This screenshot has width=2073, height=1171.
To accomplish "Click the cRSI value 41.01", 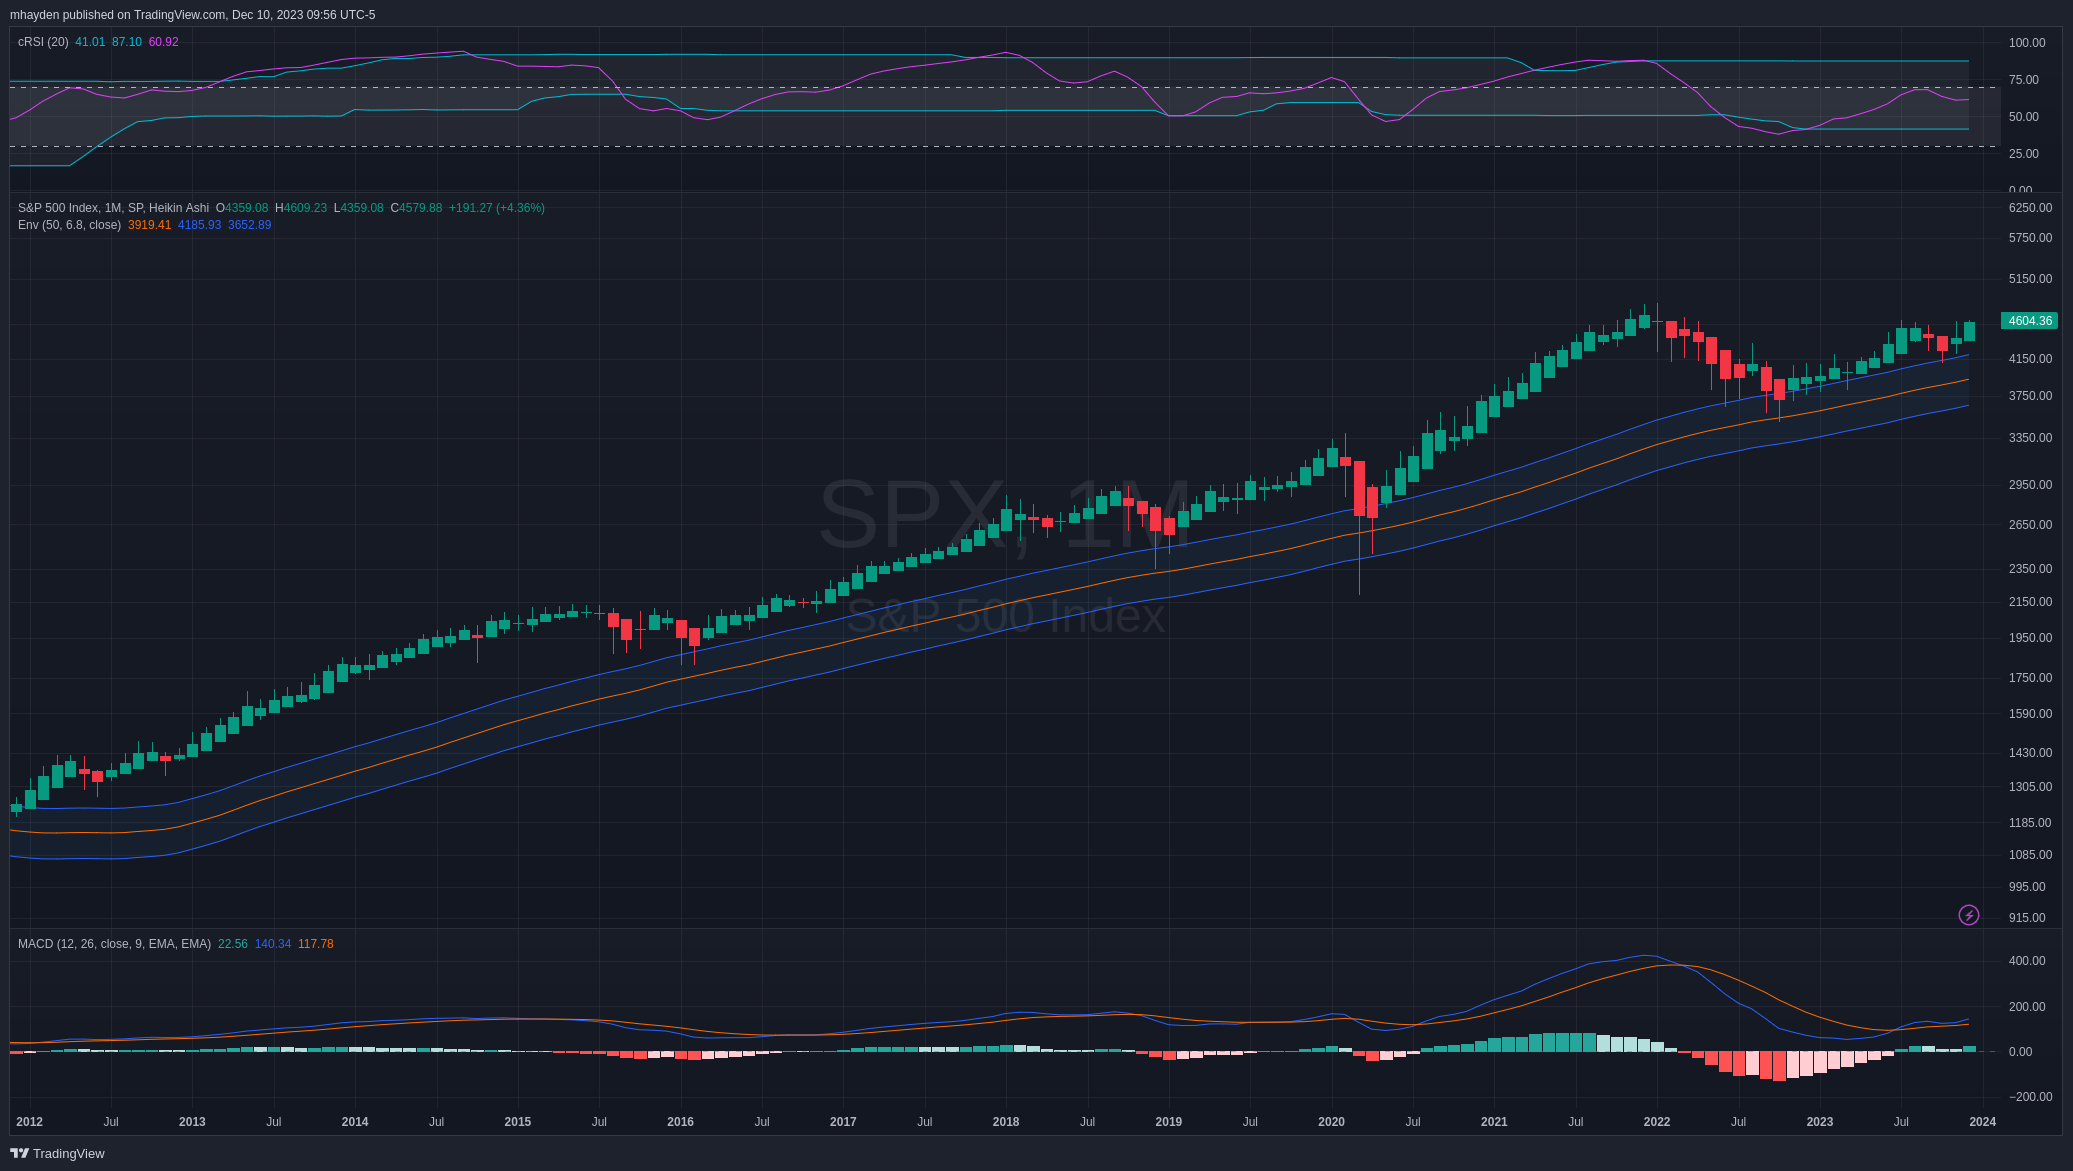I will coord(90,42).
